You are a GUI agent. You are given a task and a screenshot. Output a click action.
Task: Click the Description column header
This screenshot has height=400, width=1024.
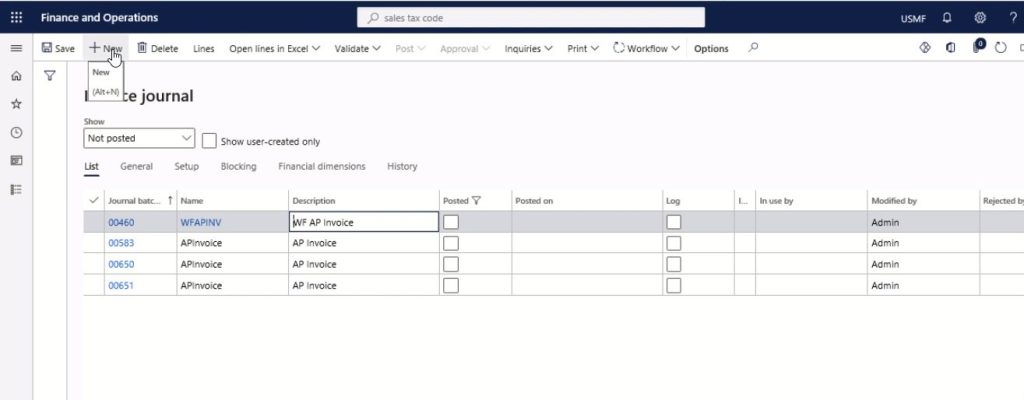coord(313,201)
